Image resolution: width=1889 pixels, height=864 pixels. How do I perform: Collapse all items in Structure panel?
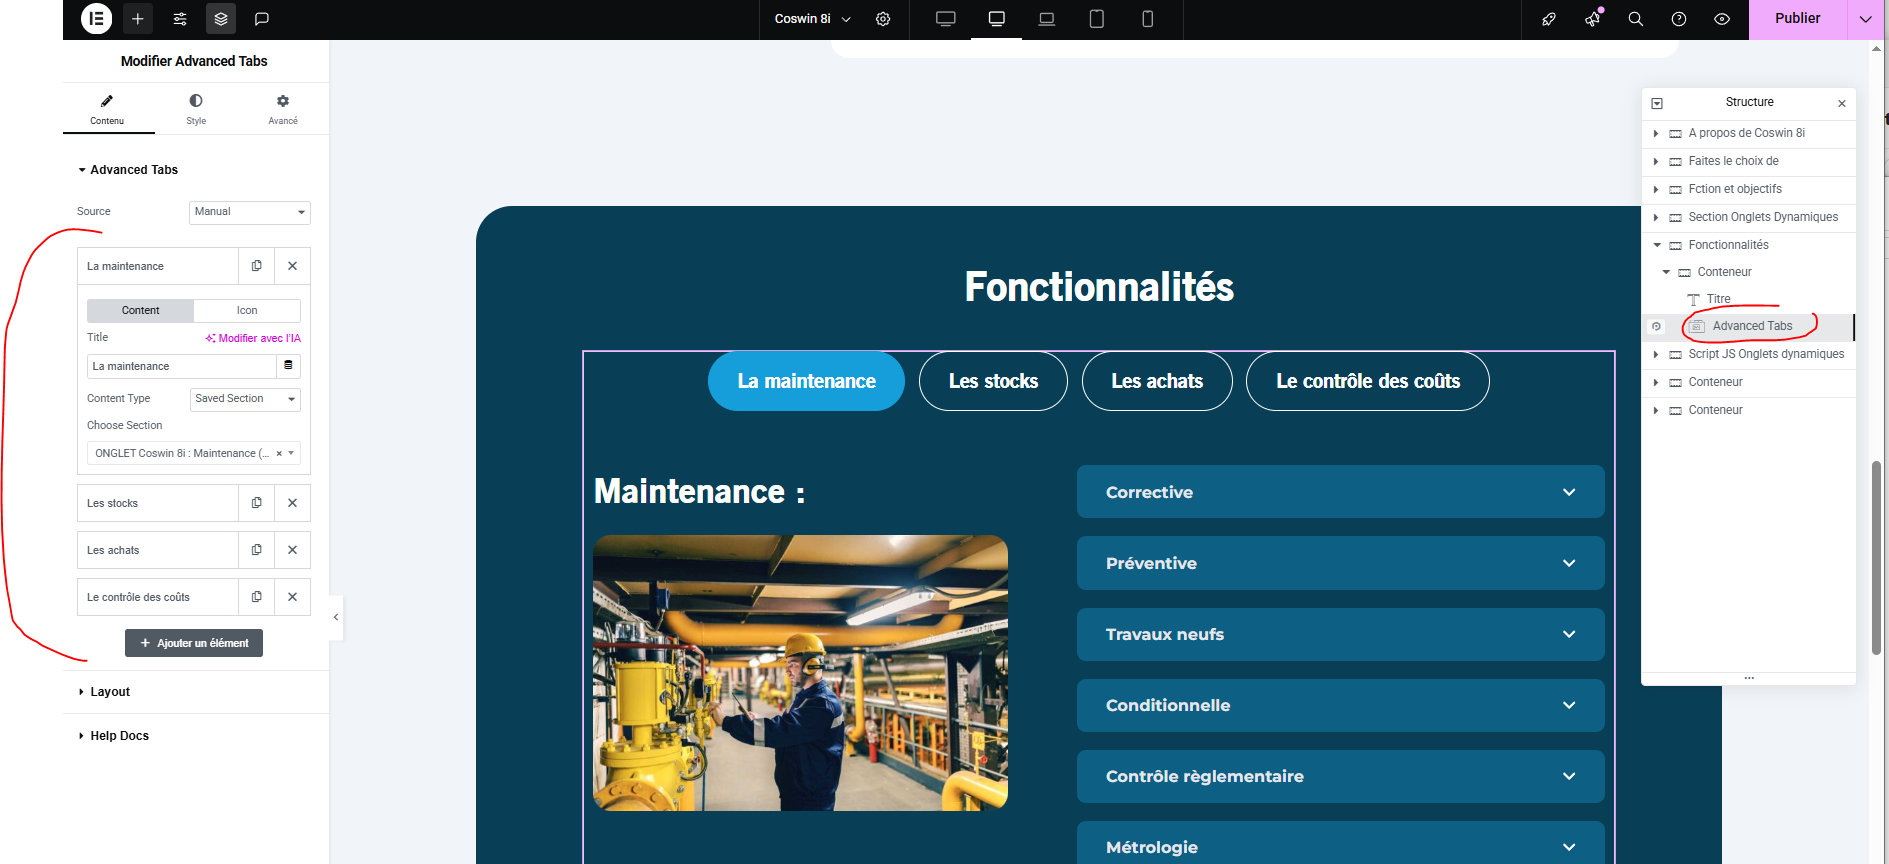click(1657, 103)
